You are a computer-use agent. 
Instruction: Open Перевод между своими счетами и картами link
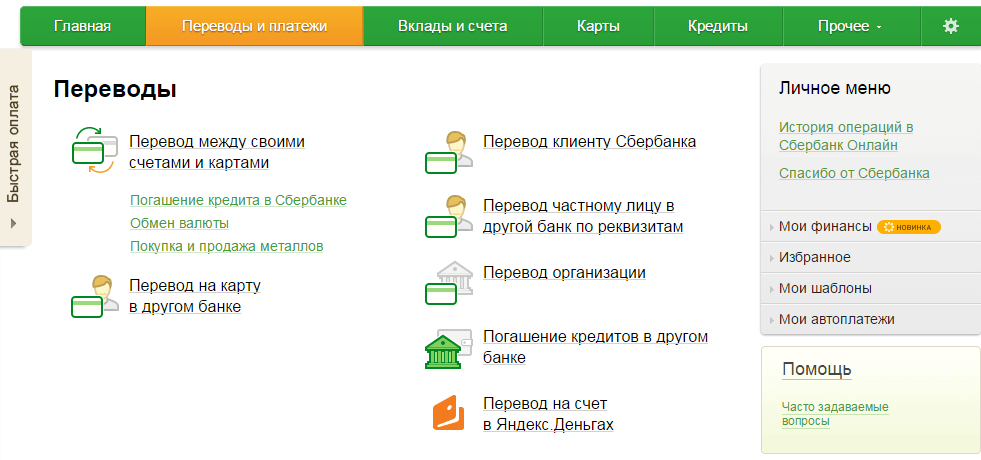217,152
